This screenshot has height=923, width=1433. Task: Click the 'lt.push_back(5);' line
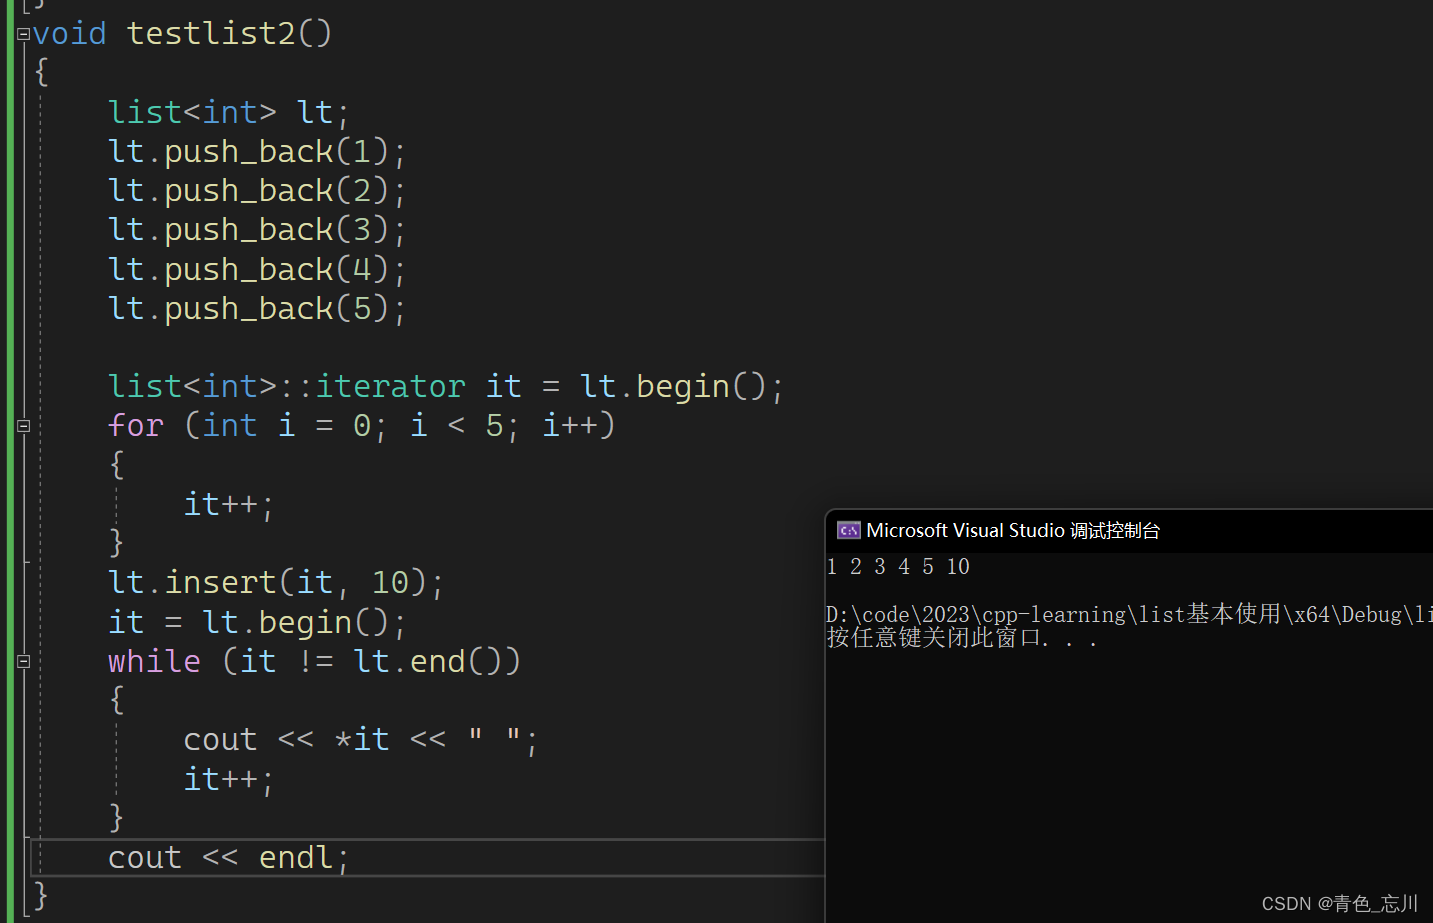pos(257,309)
